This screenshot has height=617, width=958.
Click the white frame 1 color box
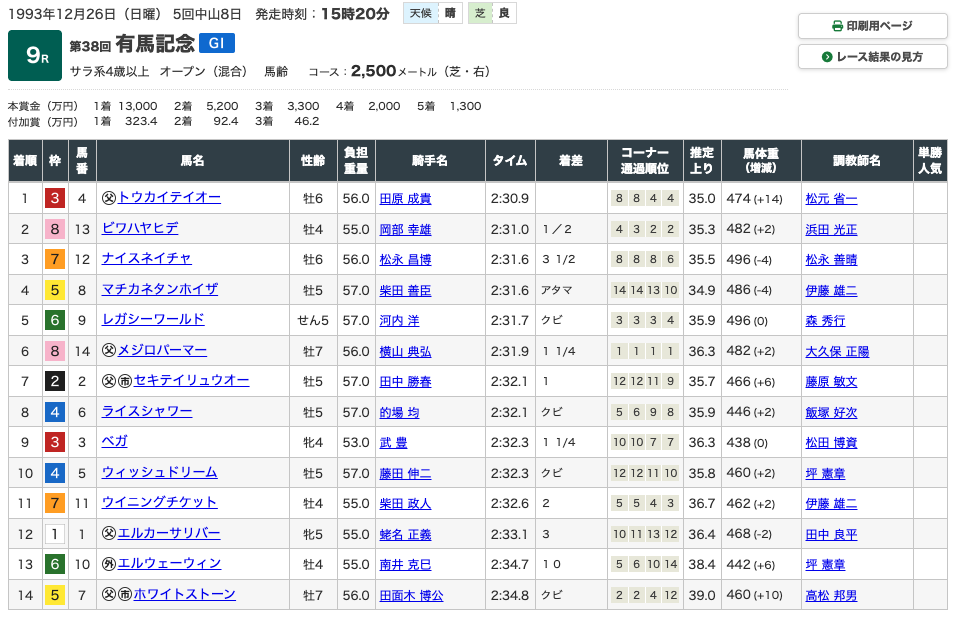[54, 533]
